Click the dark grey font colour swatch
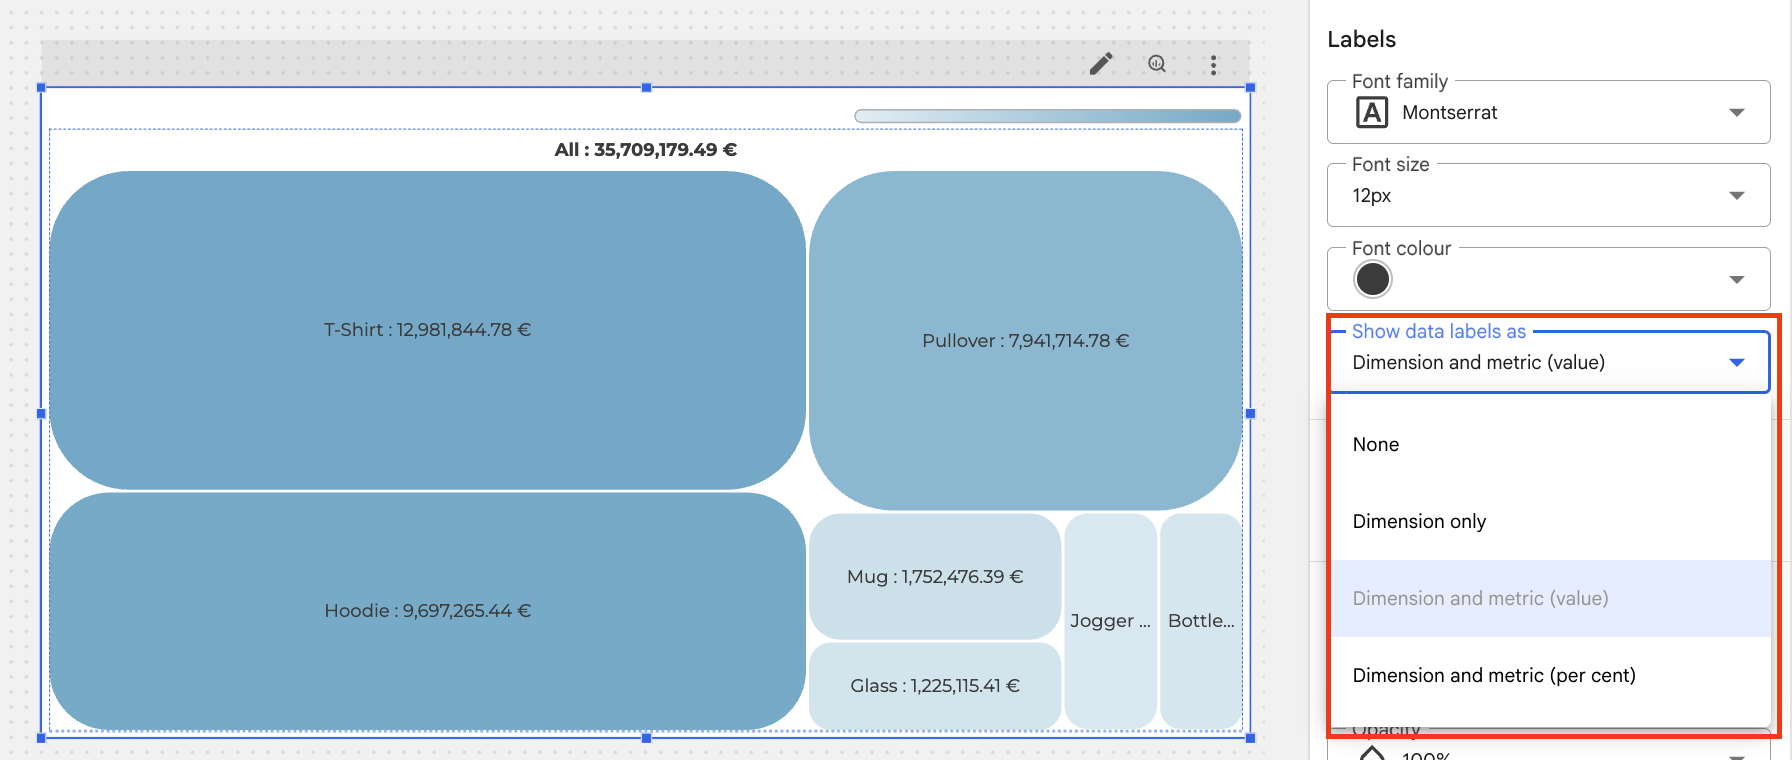Viewport: 1792px width, 760px height. coord(1372,280)
